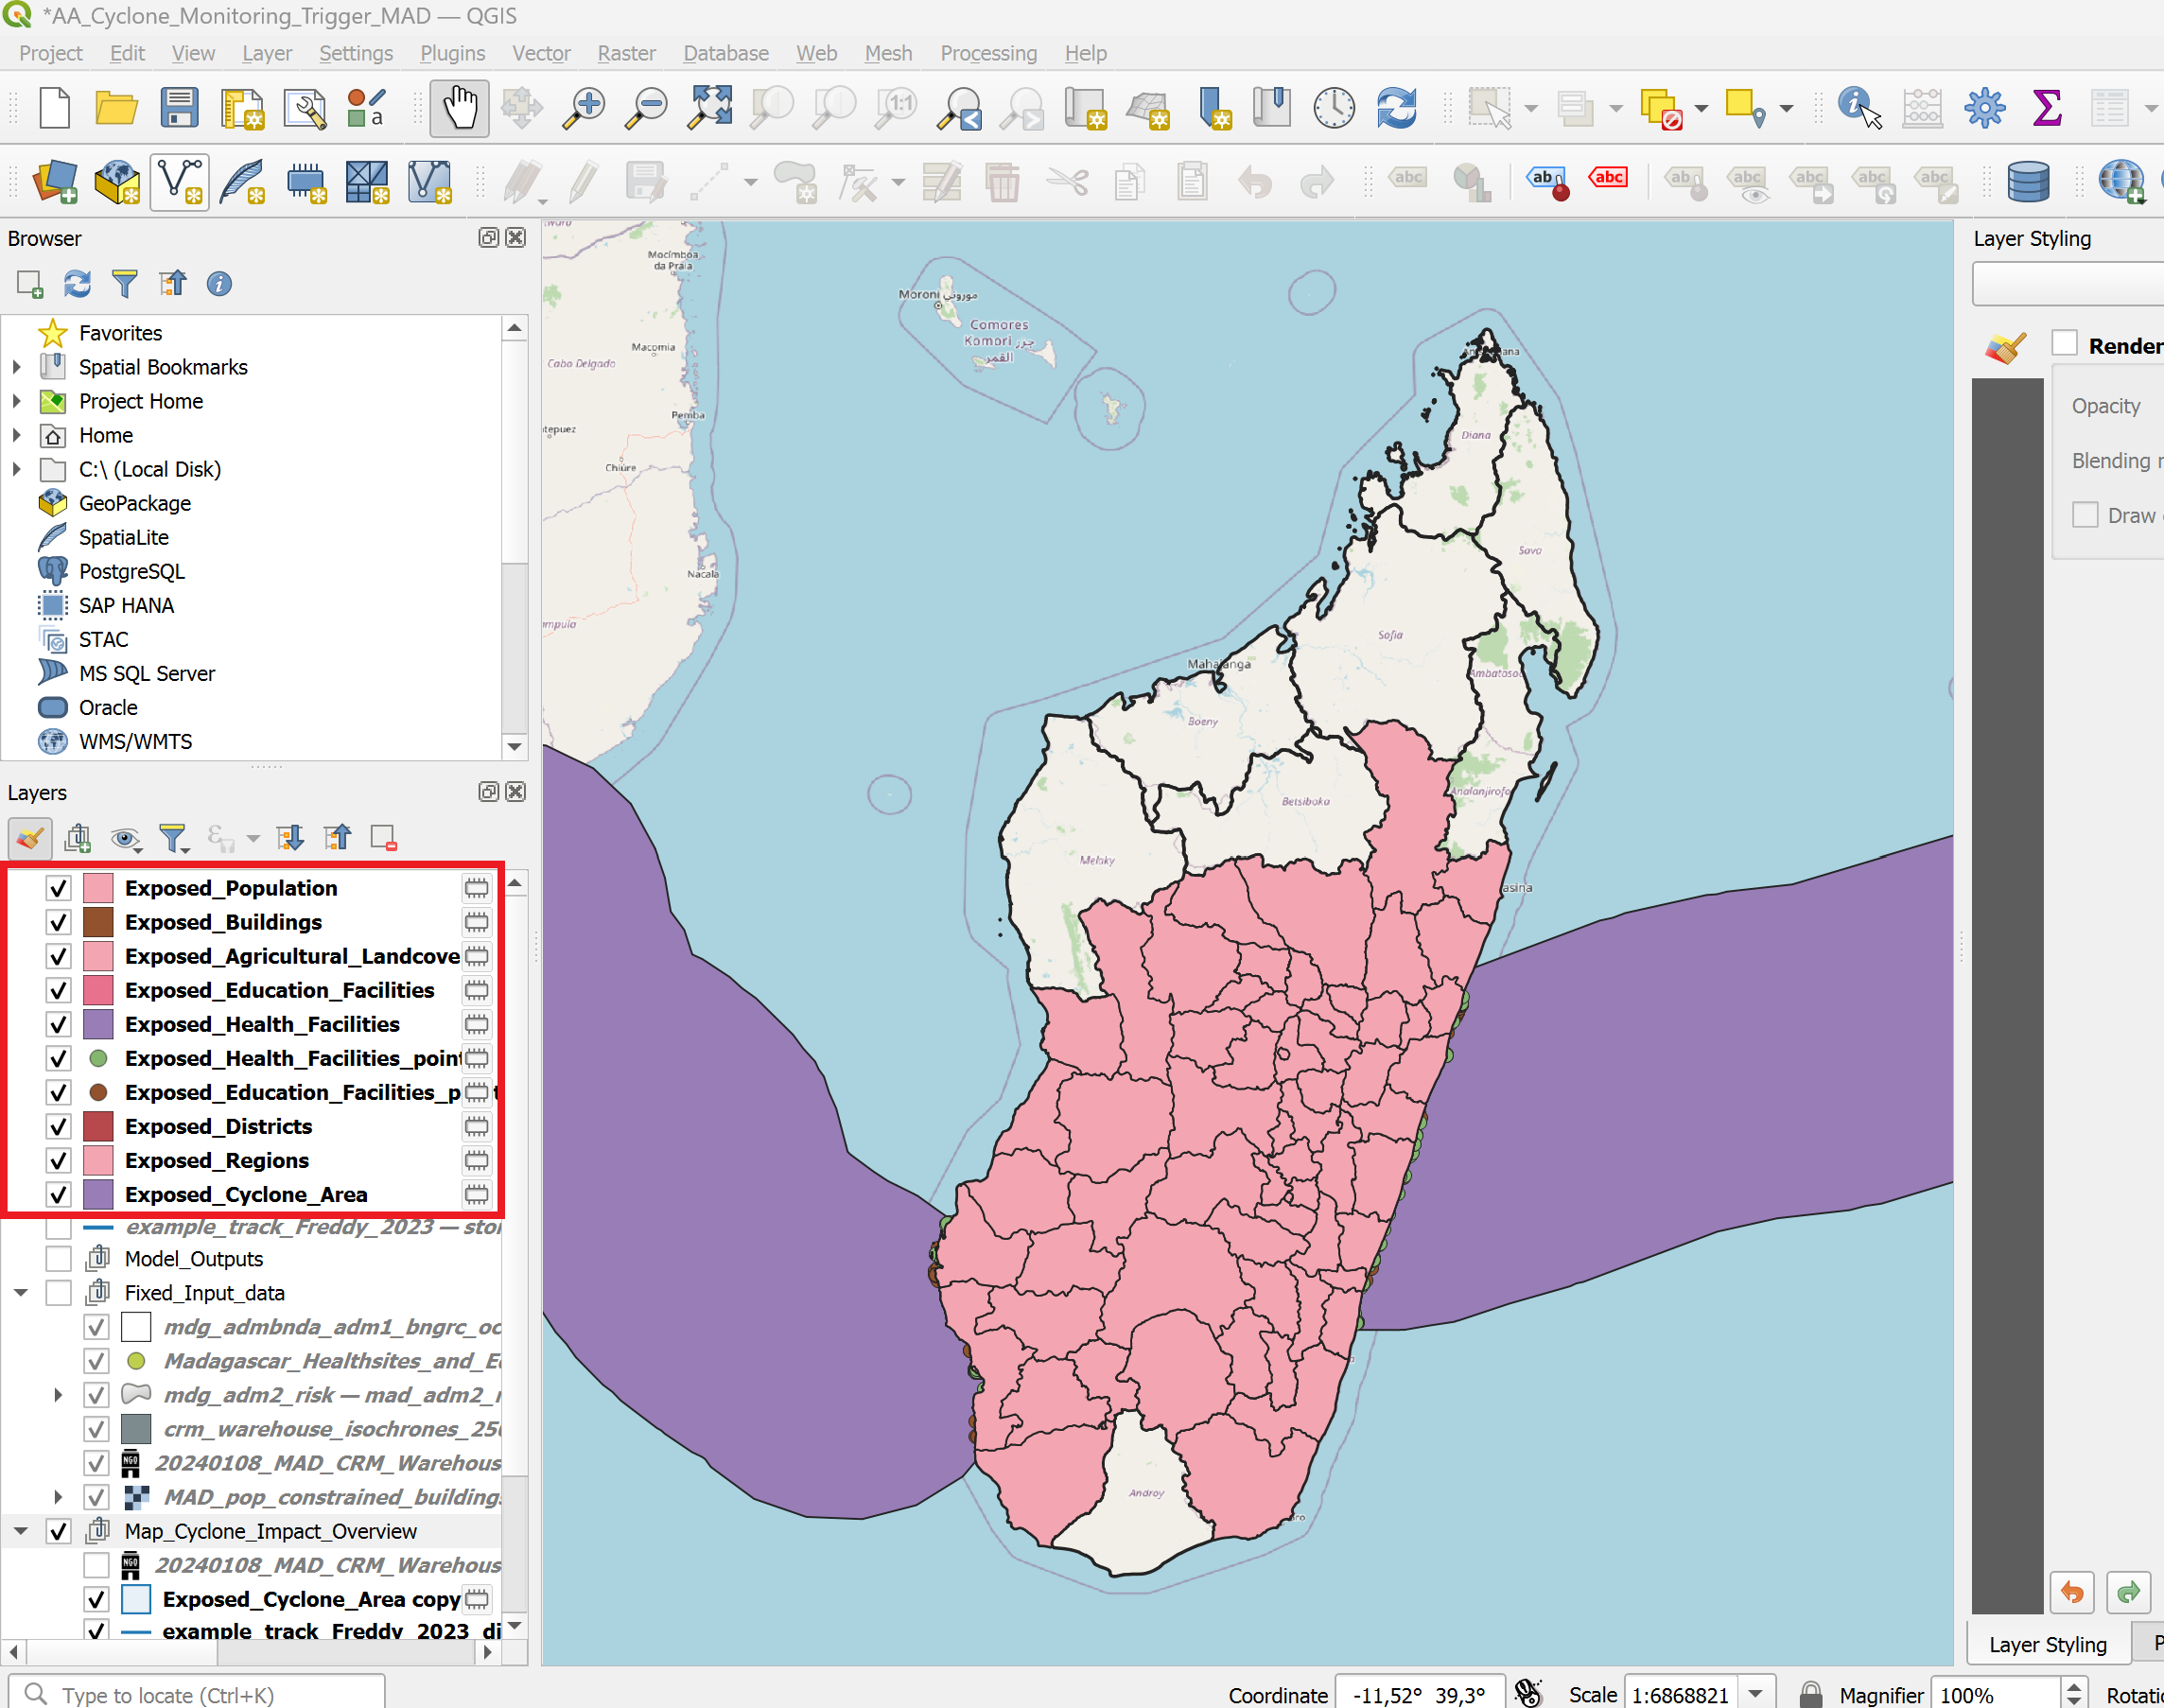
Task: Select the Pan Map hand tool
Action: pyautogui.click(x=460, y=107)
